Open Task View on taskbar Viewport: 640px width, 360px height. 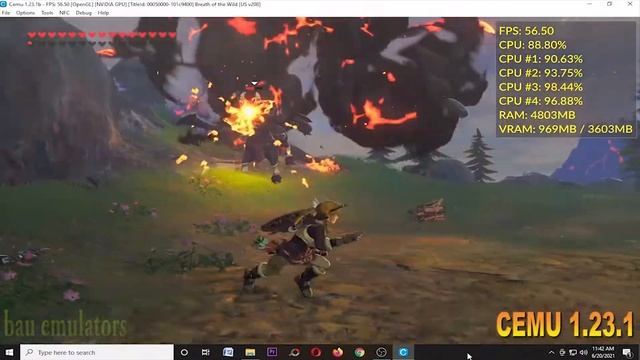coord(206,352)
